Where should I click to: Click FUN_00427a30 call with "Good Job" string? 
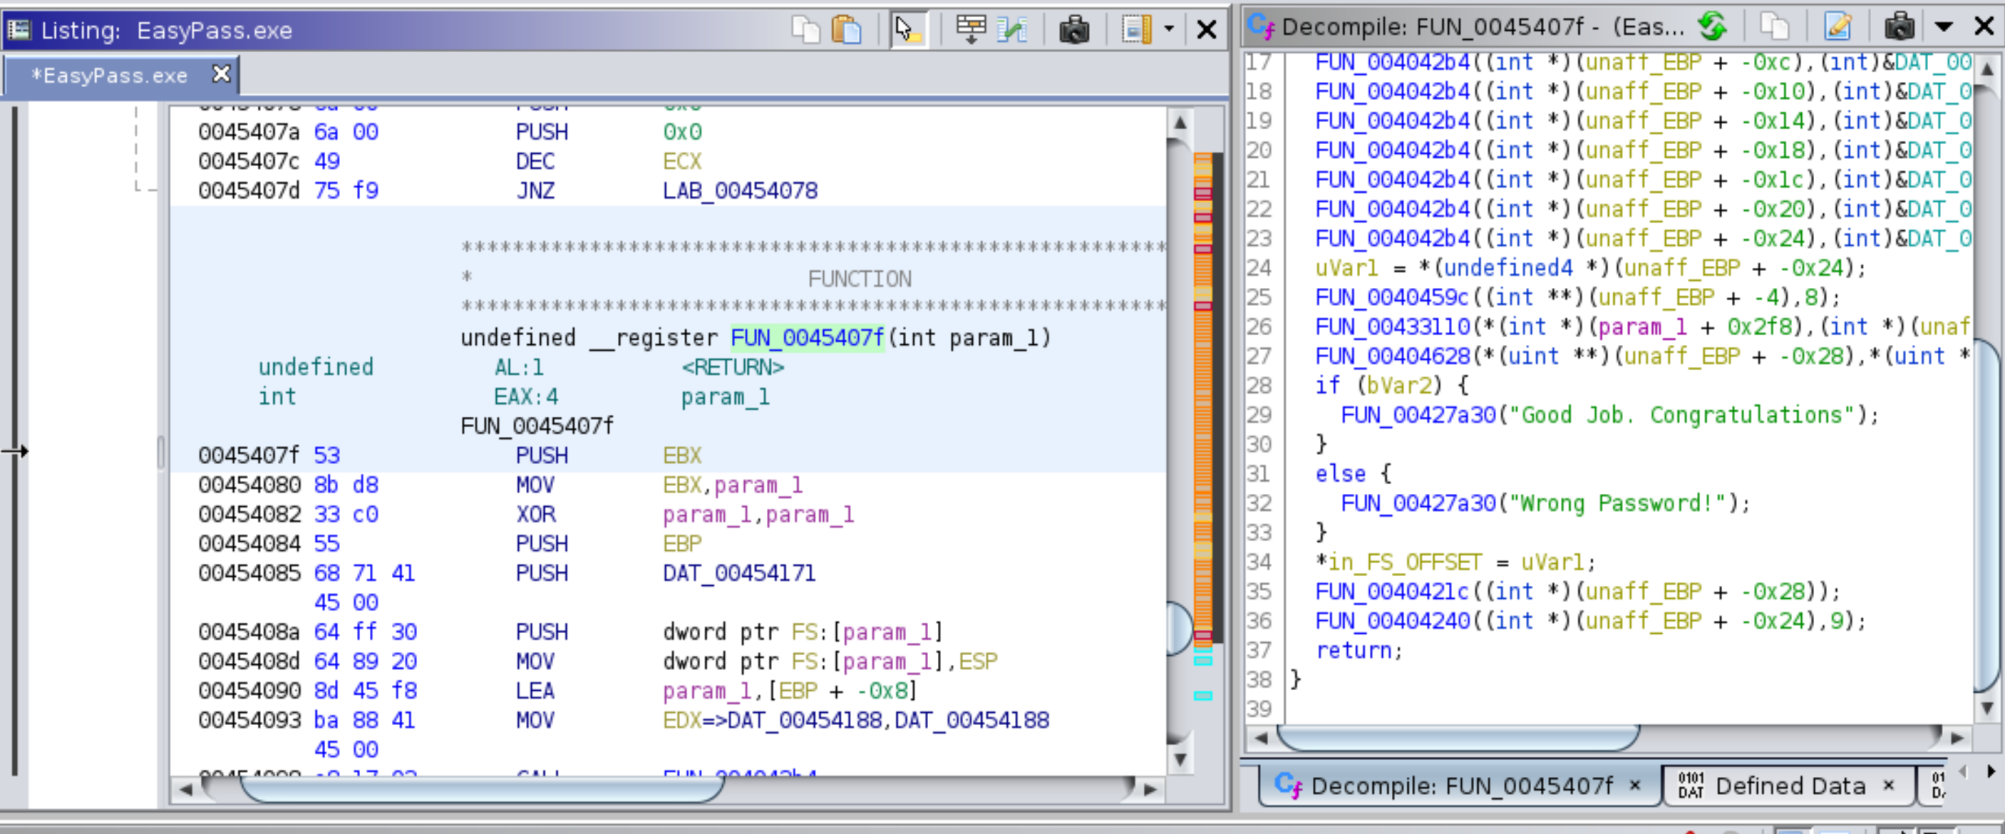coord(1418,415)
